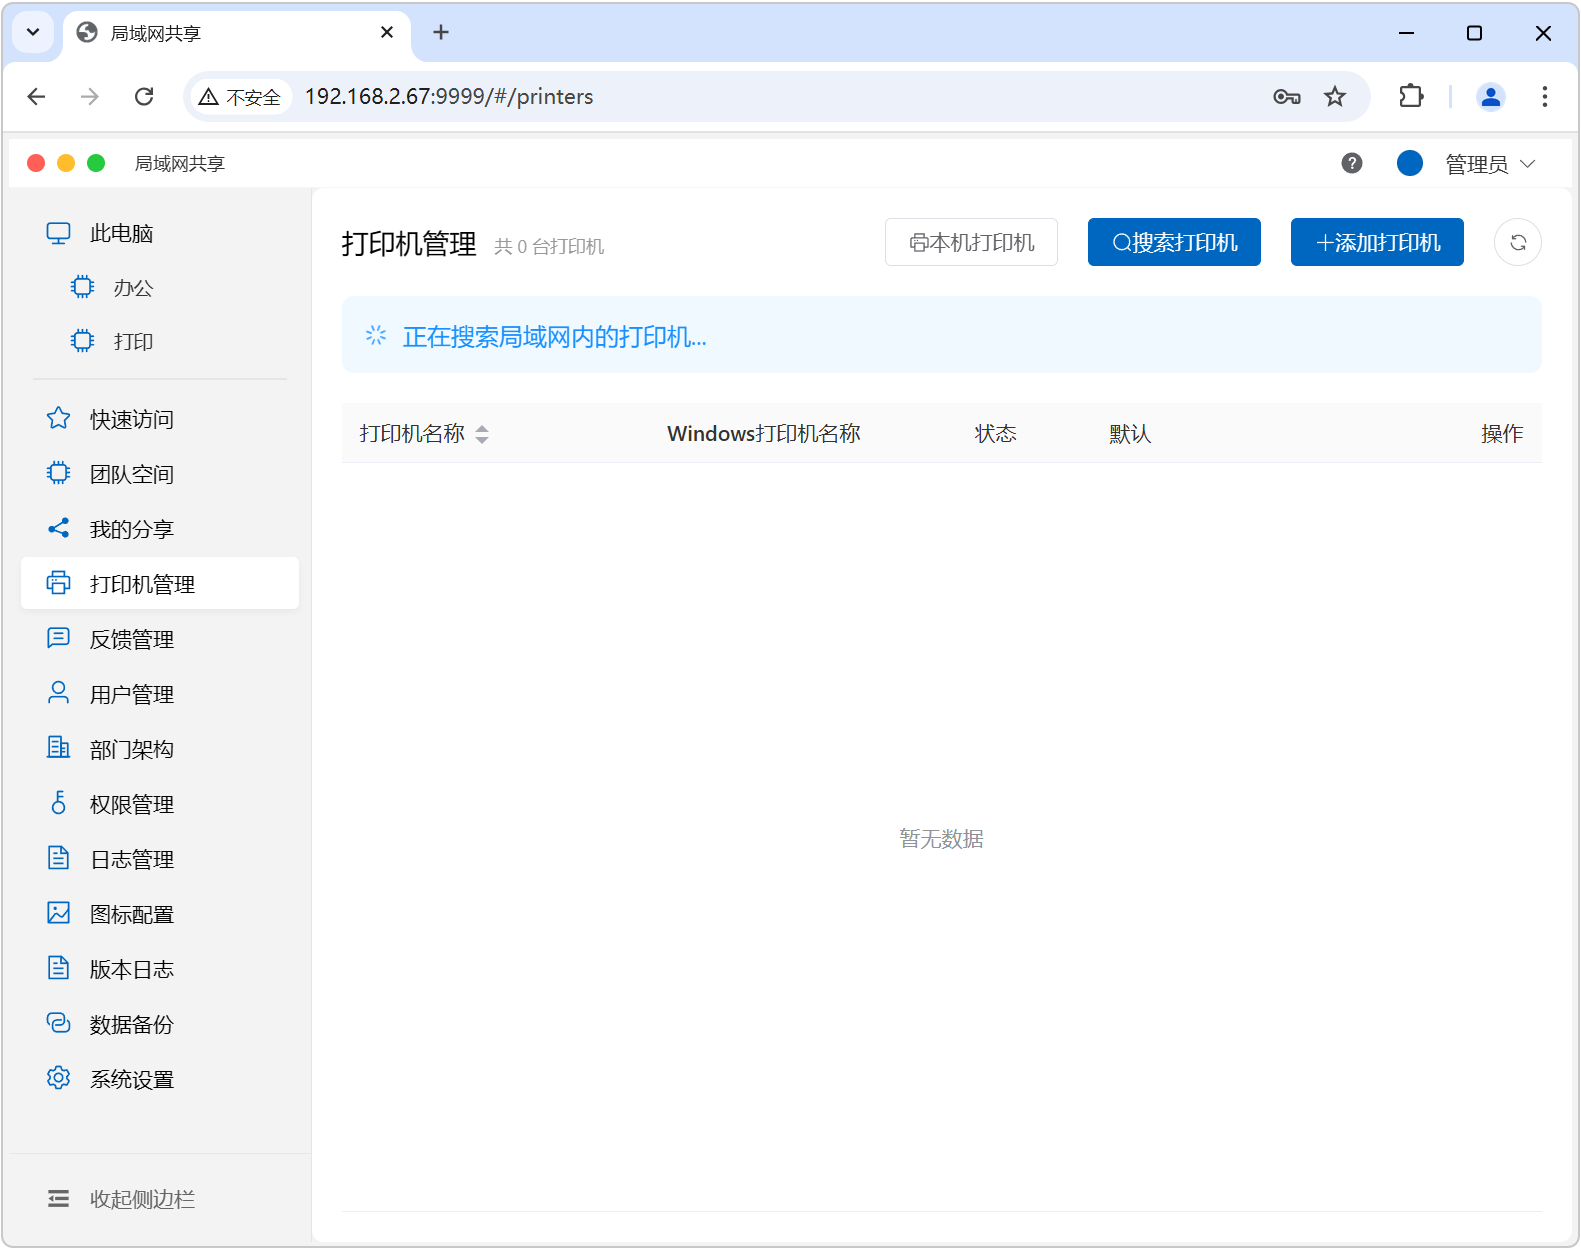Open 日志管理 document icon entry
The image size is (1581, 1250).
(x=59, y=858)
